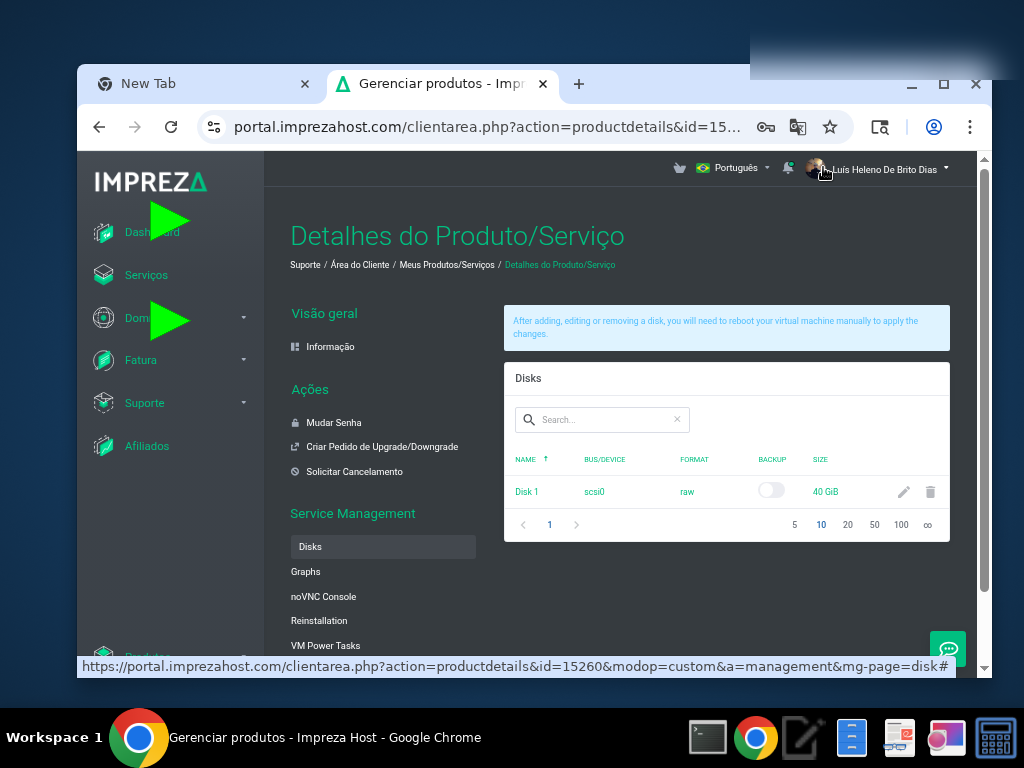Toggle Backup switch for Disk 1

click(771, 490)
